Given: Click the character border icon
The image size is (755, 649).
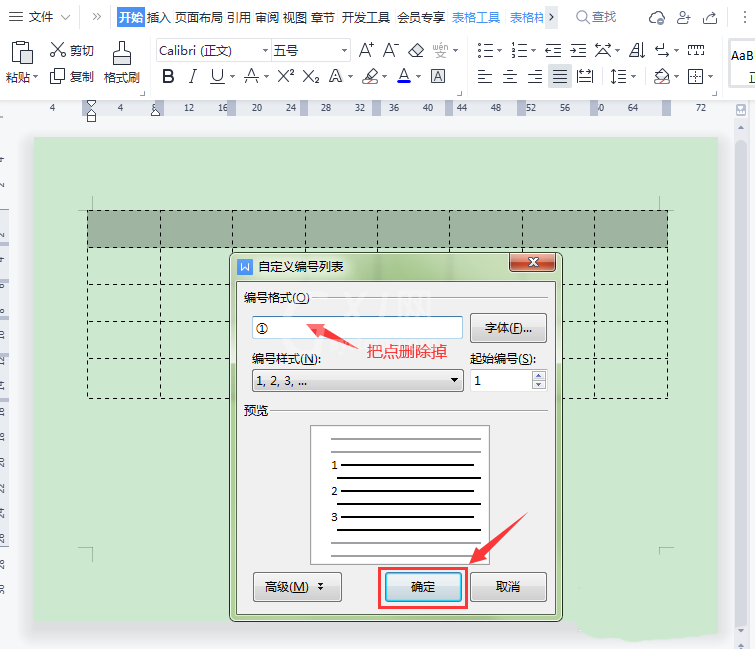Looking at the screenshot, I should 438,76.
